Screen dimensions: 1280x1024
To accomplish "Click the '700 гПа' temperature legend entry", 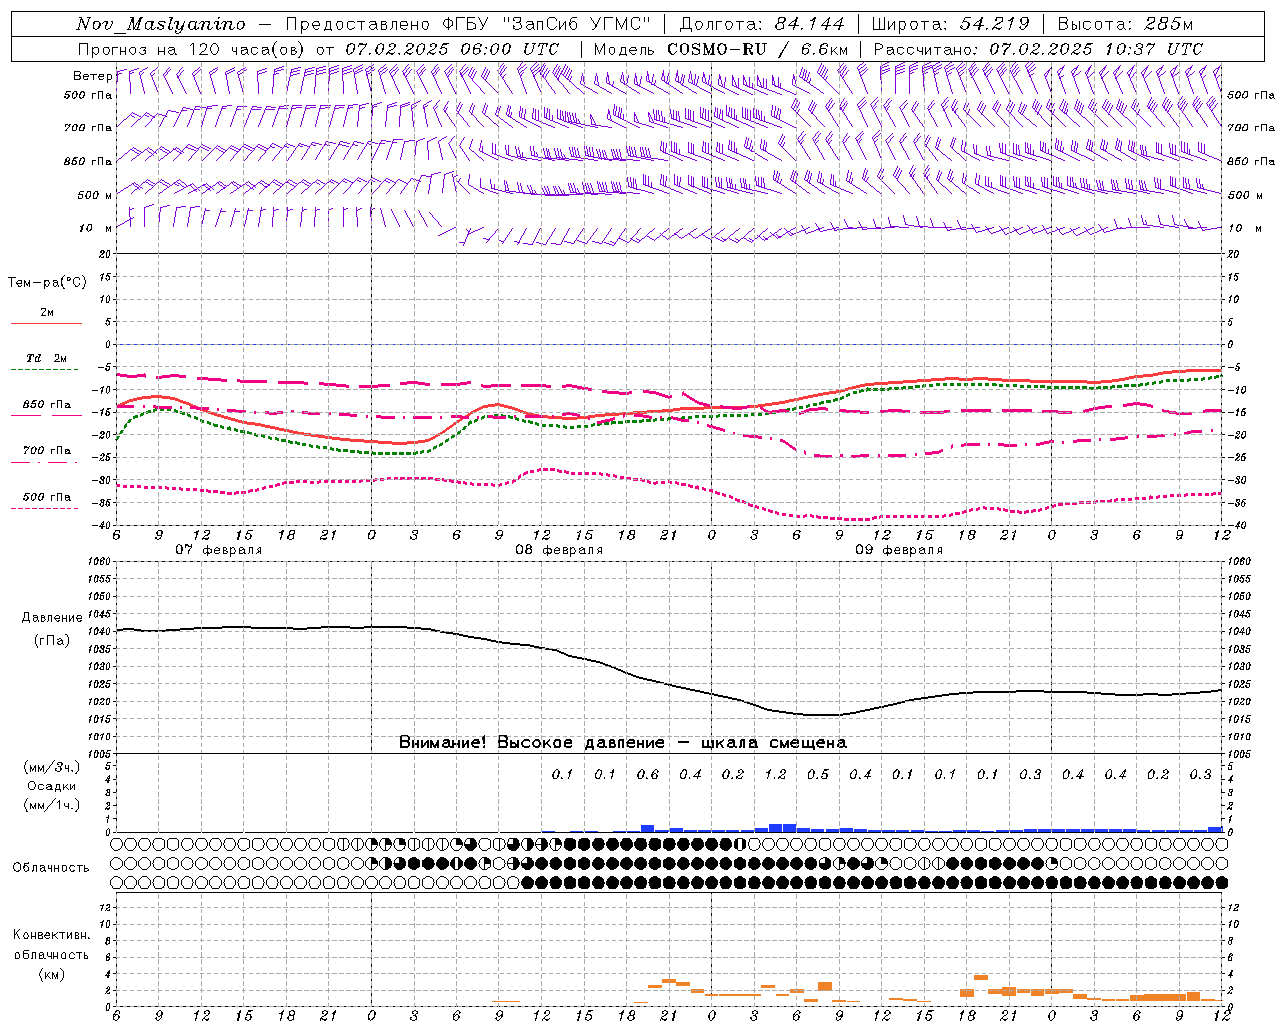I will tap(47, 451).
